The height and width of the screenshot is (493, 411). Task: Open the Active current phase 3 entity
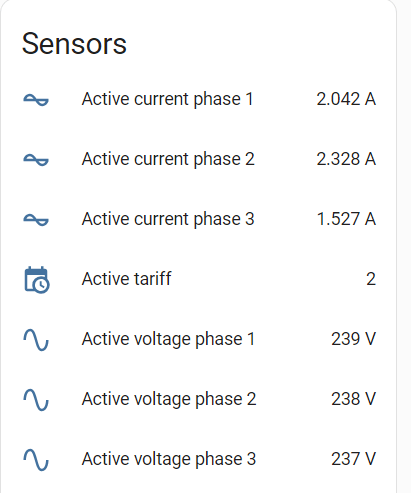[168, 219]
